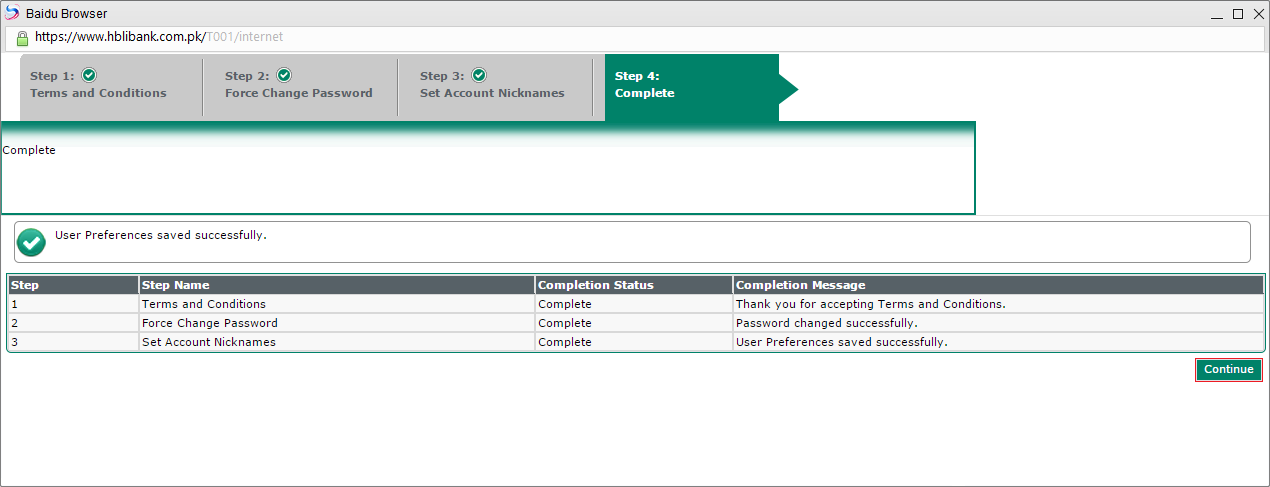The width and height of the screenshot is (1270, 487).
Task: Click the 'Step Name' column header
Action: click(337, 285)
